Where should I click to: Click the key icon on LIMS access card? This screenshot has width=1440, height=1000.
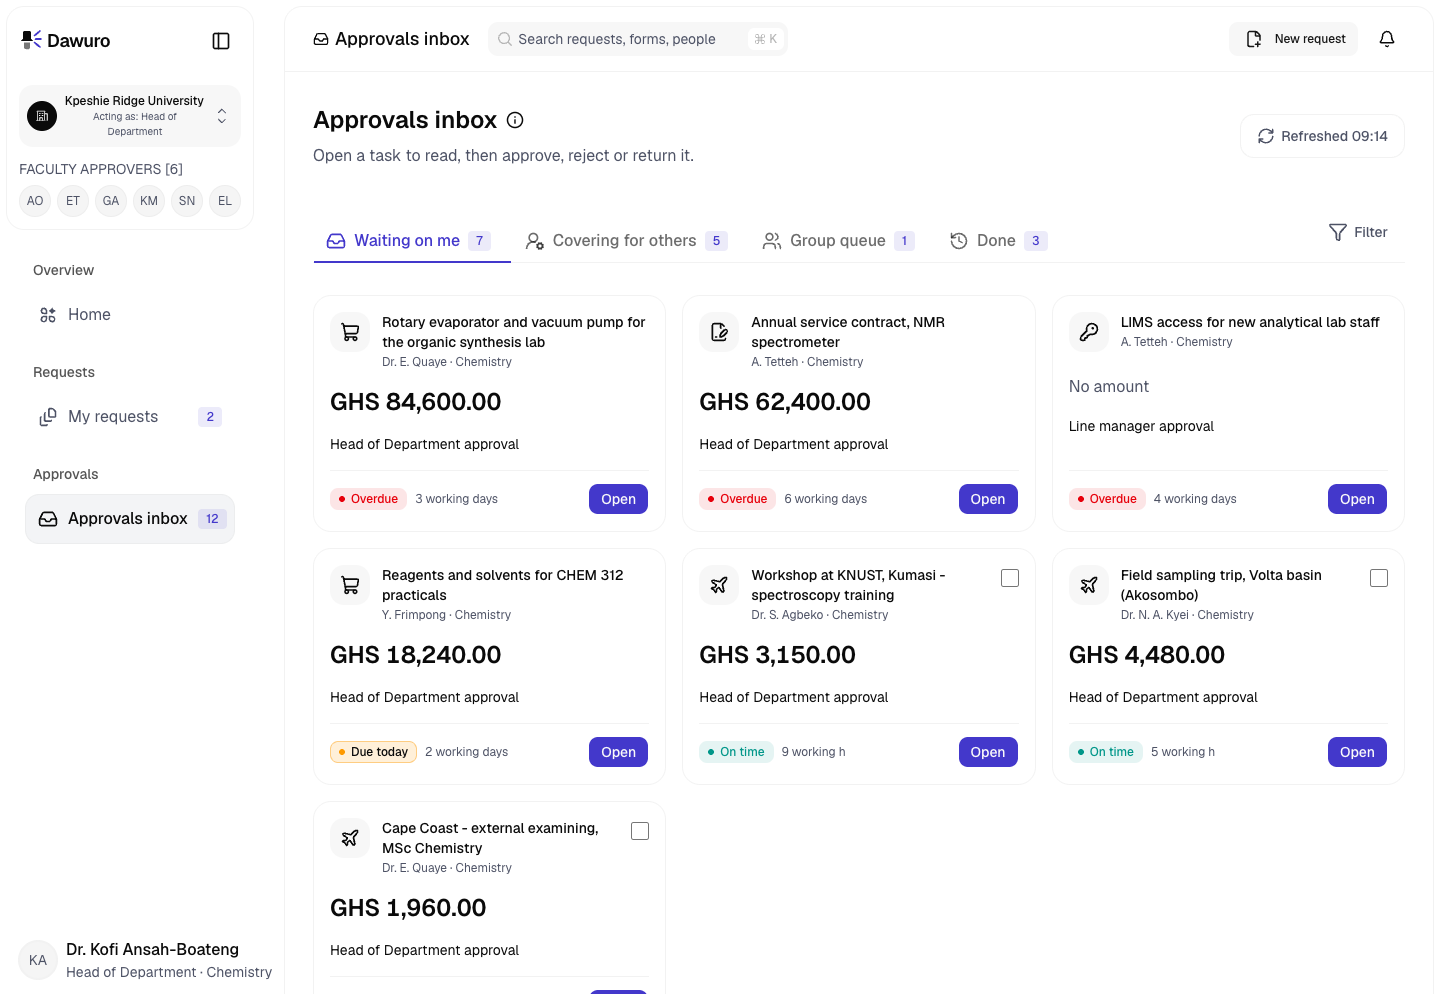click(1089, 333)
